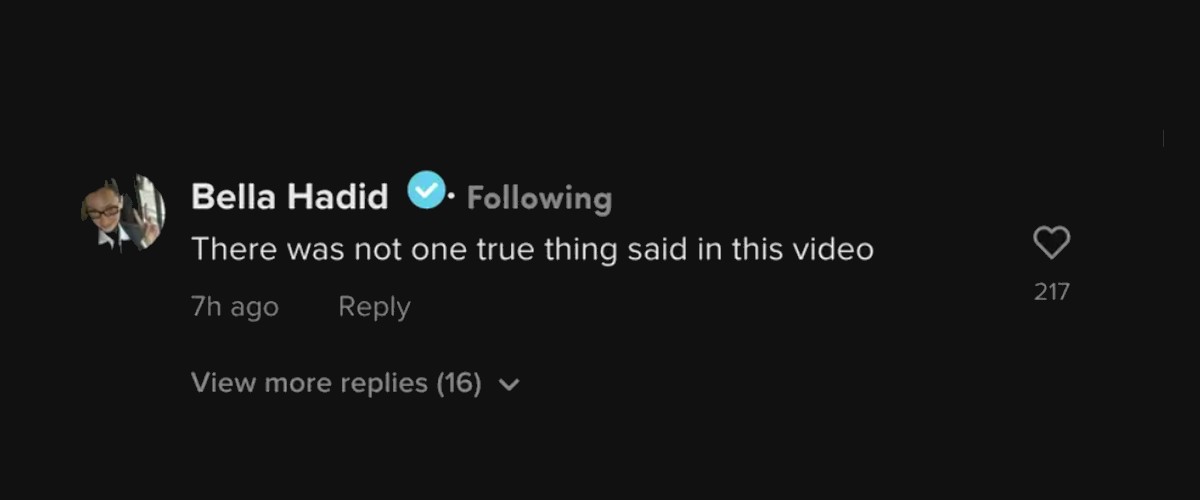Click the Bella Hadid username
Image resolution: width=1200 pixels, height=500 pixels.
pyautogui.click(x=289, y=197)
